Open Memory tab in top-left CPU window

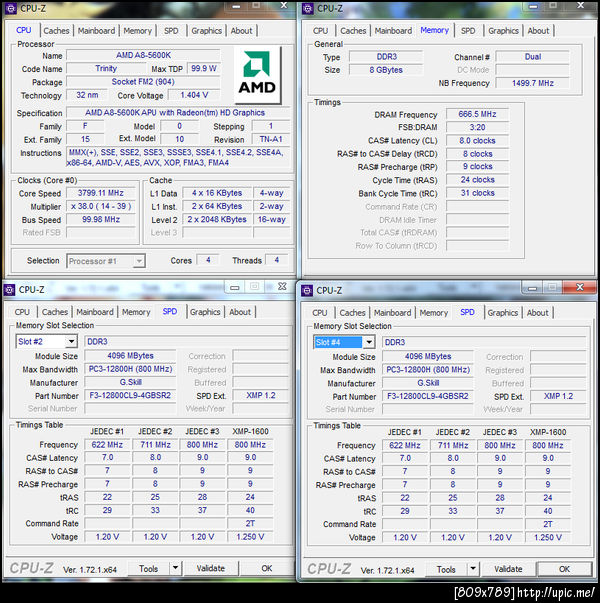coord(137,31)
